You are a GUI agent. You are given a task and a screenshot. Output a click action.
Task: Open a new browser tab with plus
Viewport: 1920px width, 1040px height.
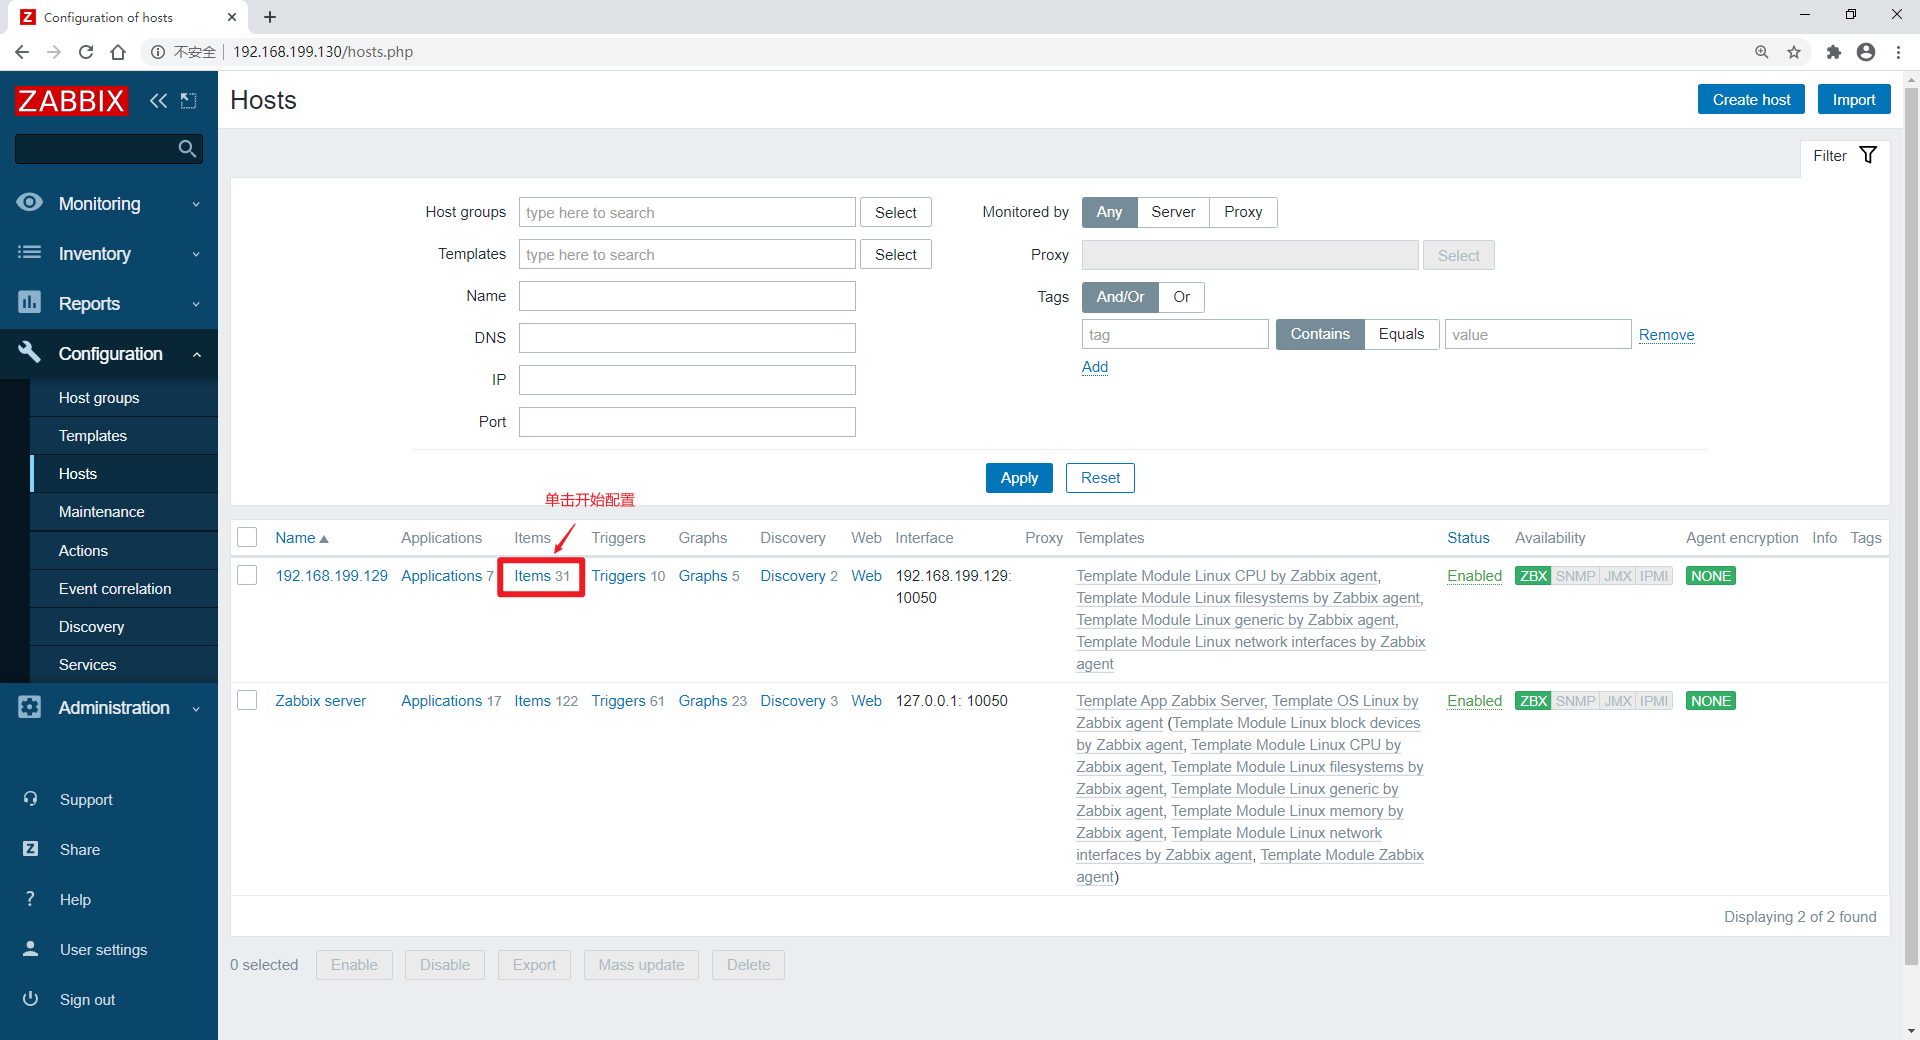[270, 17]
